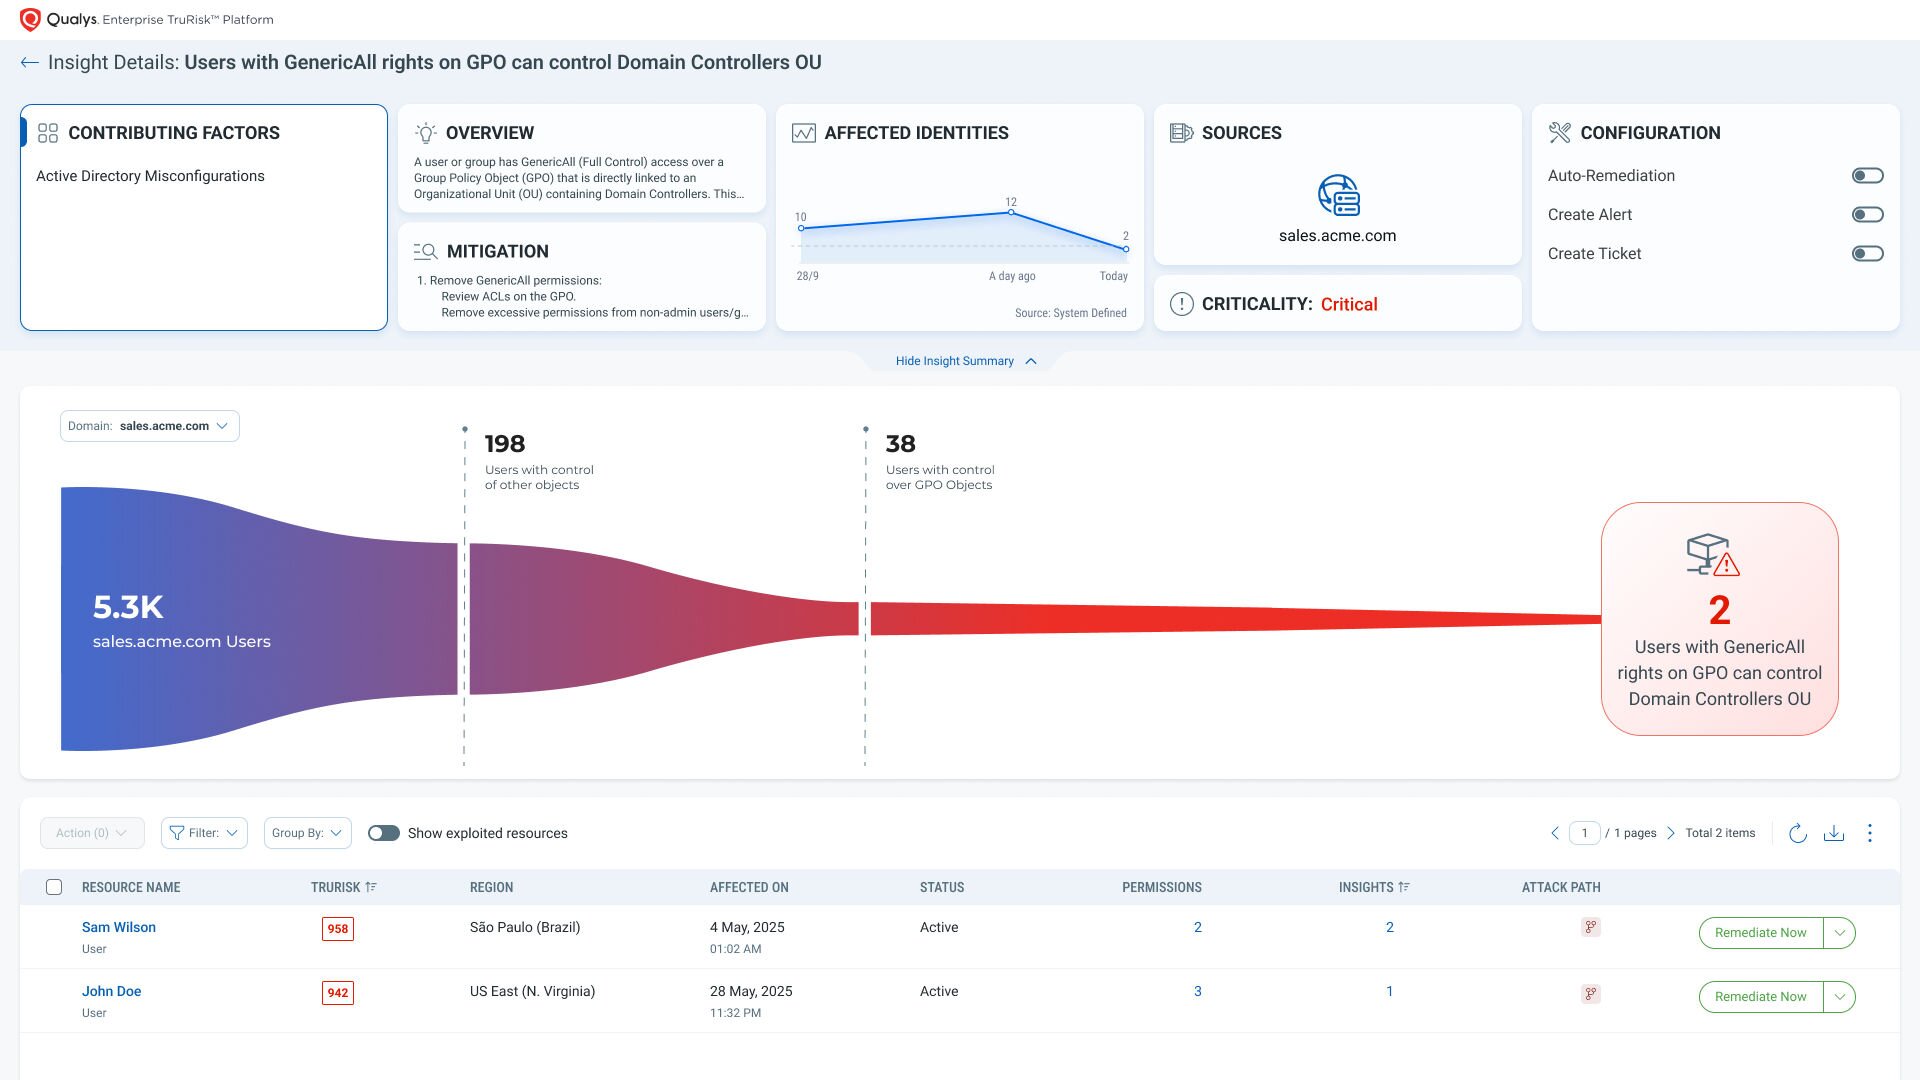This screenshot has height=1080, width=1920.
Task: Click Remediate Now for John Doe
Action: pos(1761,997)
